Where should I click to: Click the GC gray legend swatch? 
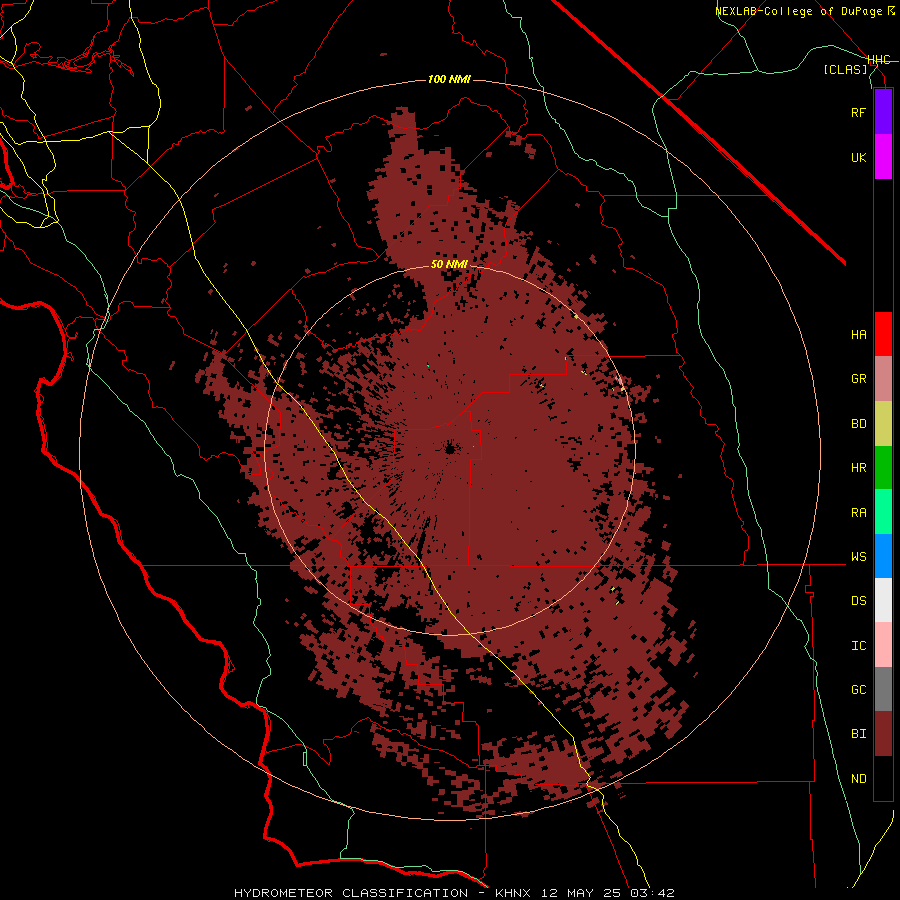click(x=883, y=689)
